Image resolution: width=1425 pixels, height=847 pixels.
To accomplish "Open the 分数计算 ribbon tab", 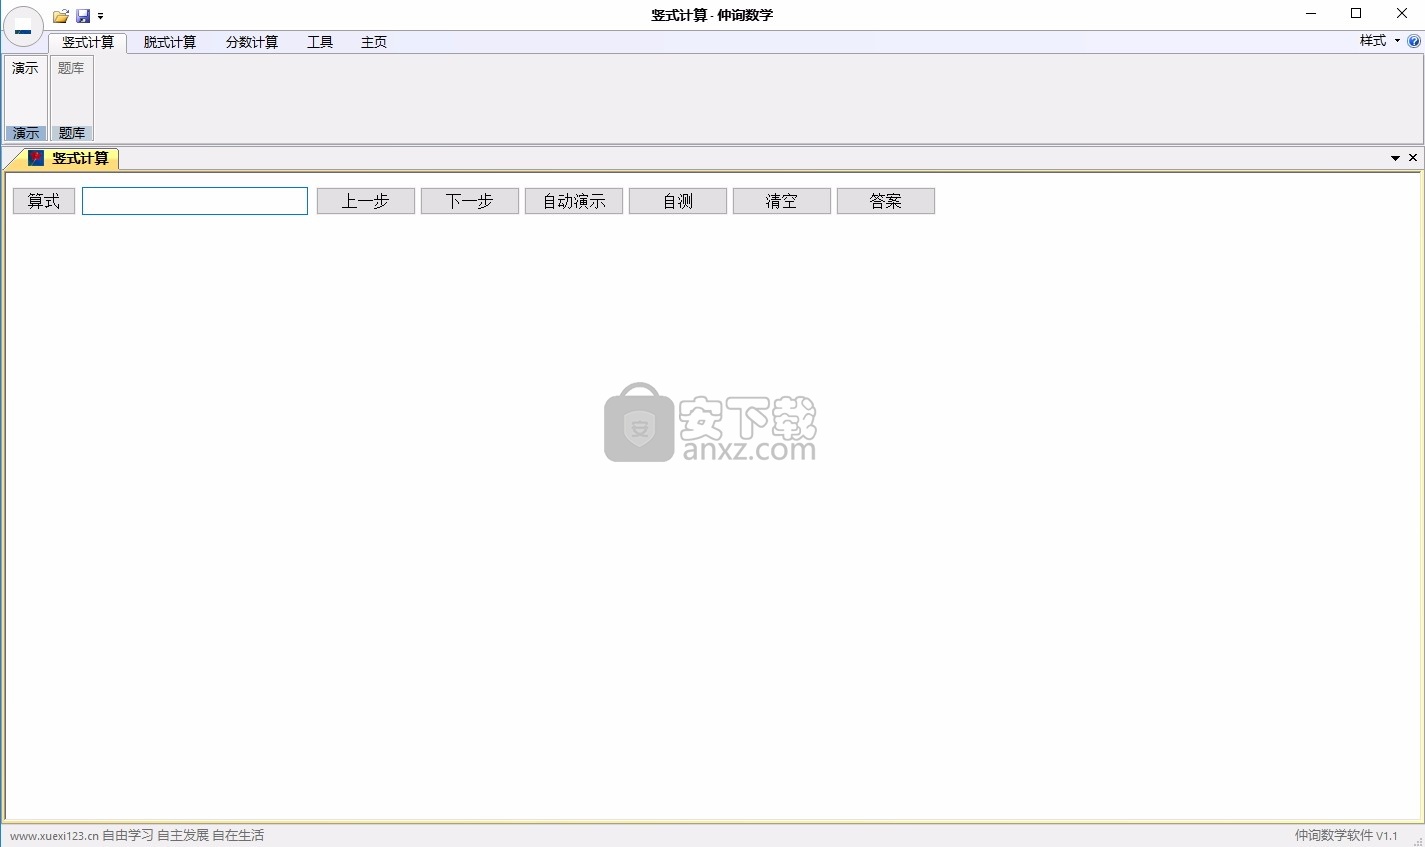I will [252, 42].
